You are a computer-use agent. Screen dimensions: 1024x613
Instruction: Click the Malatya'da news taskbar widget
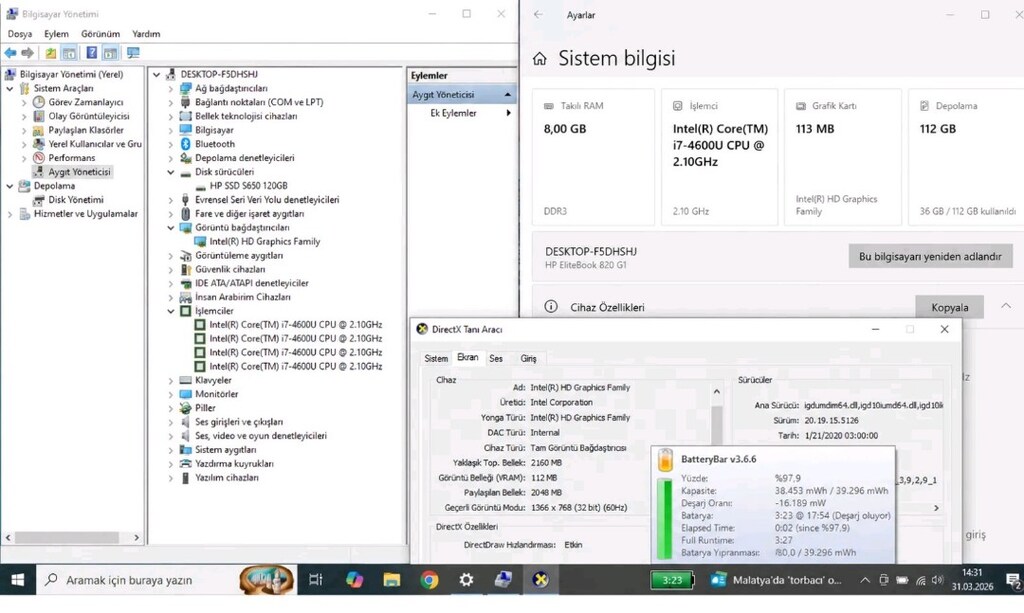[x=776, y=580]
